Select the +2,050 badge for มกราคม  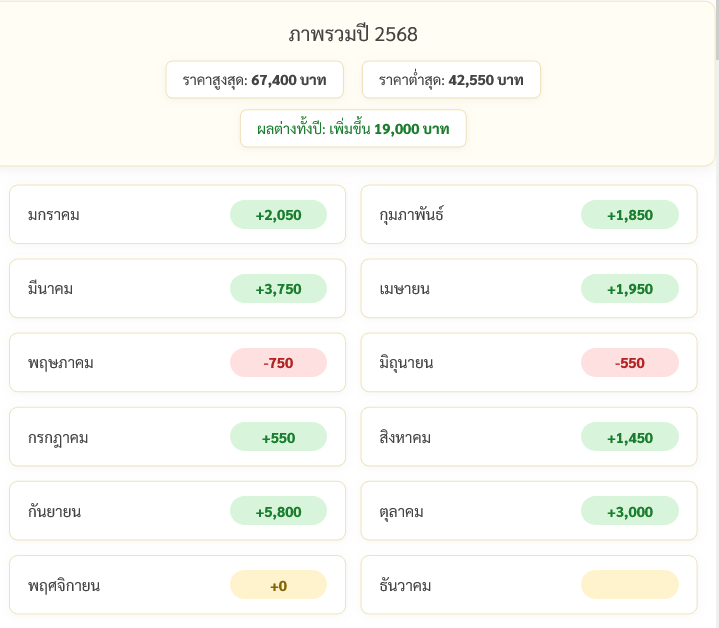278,214
